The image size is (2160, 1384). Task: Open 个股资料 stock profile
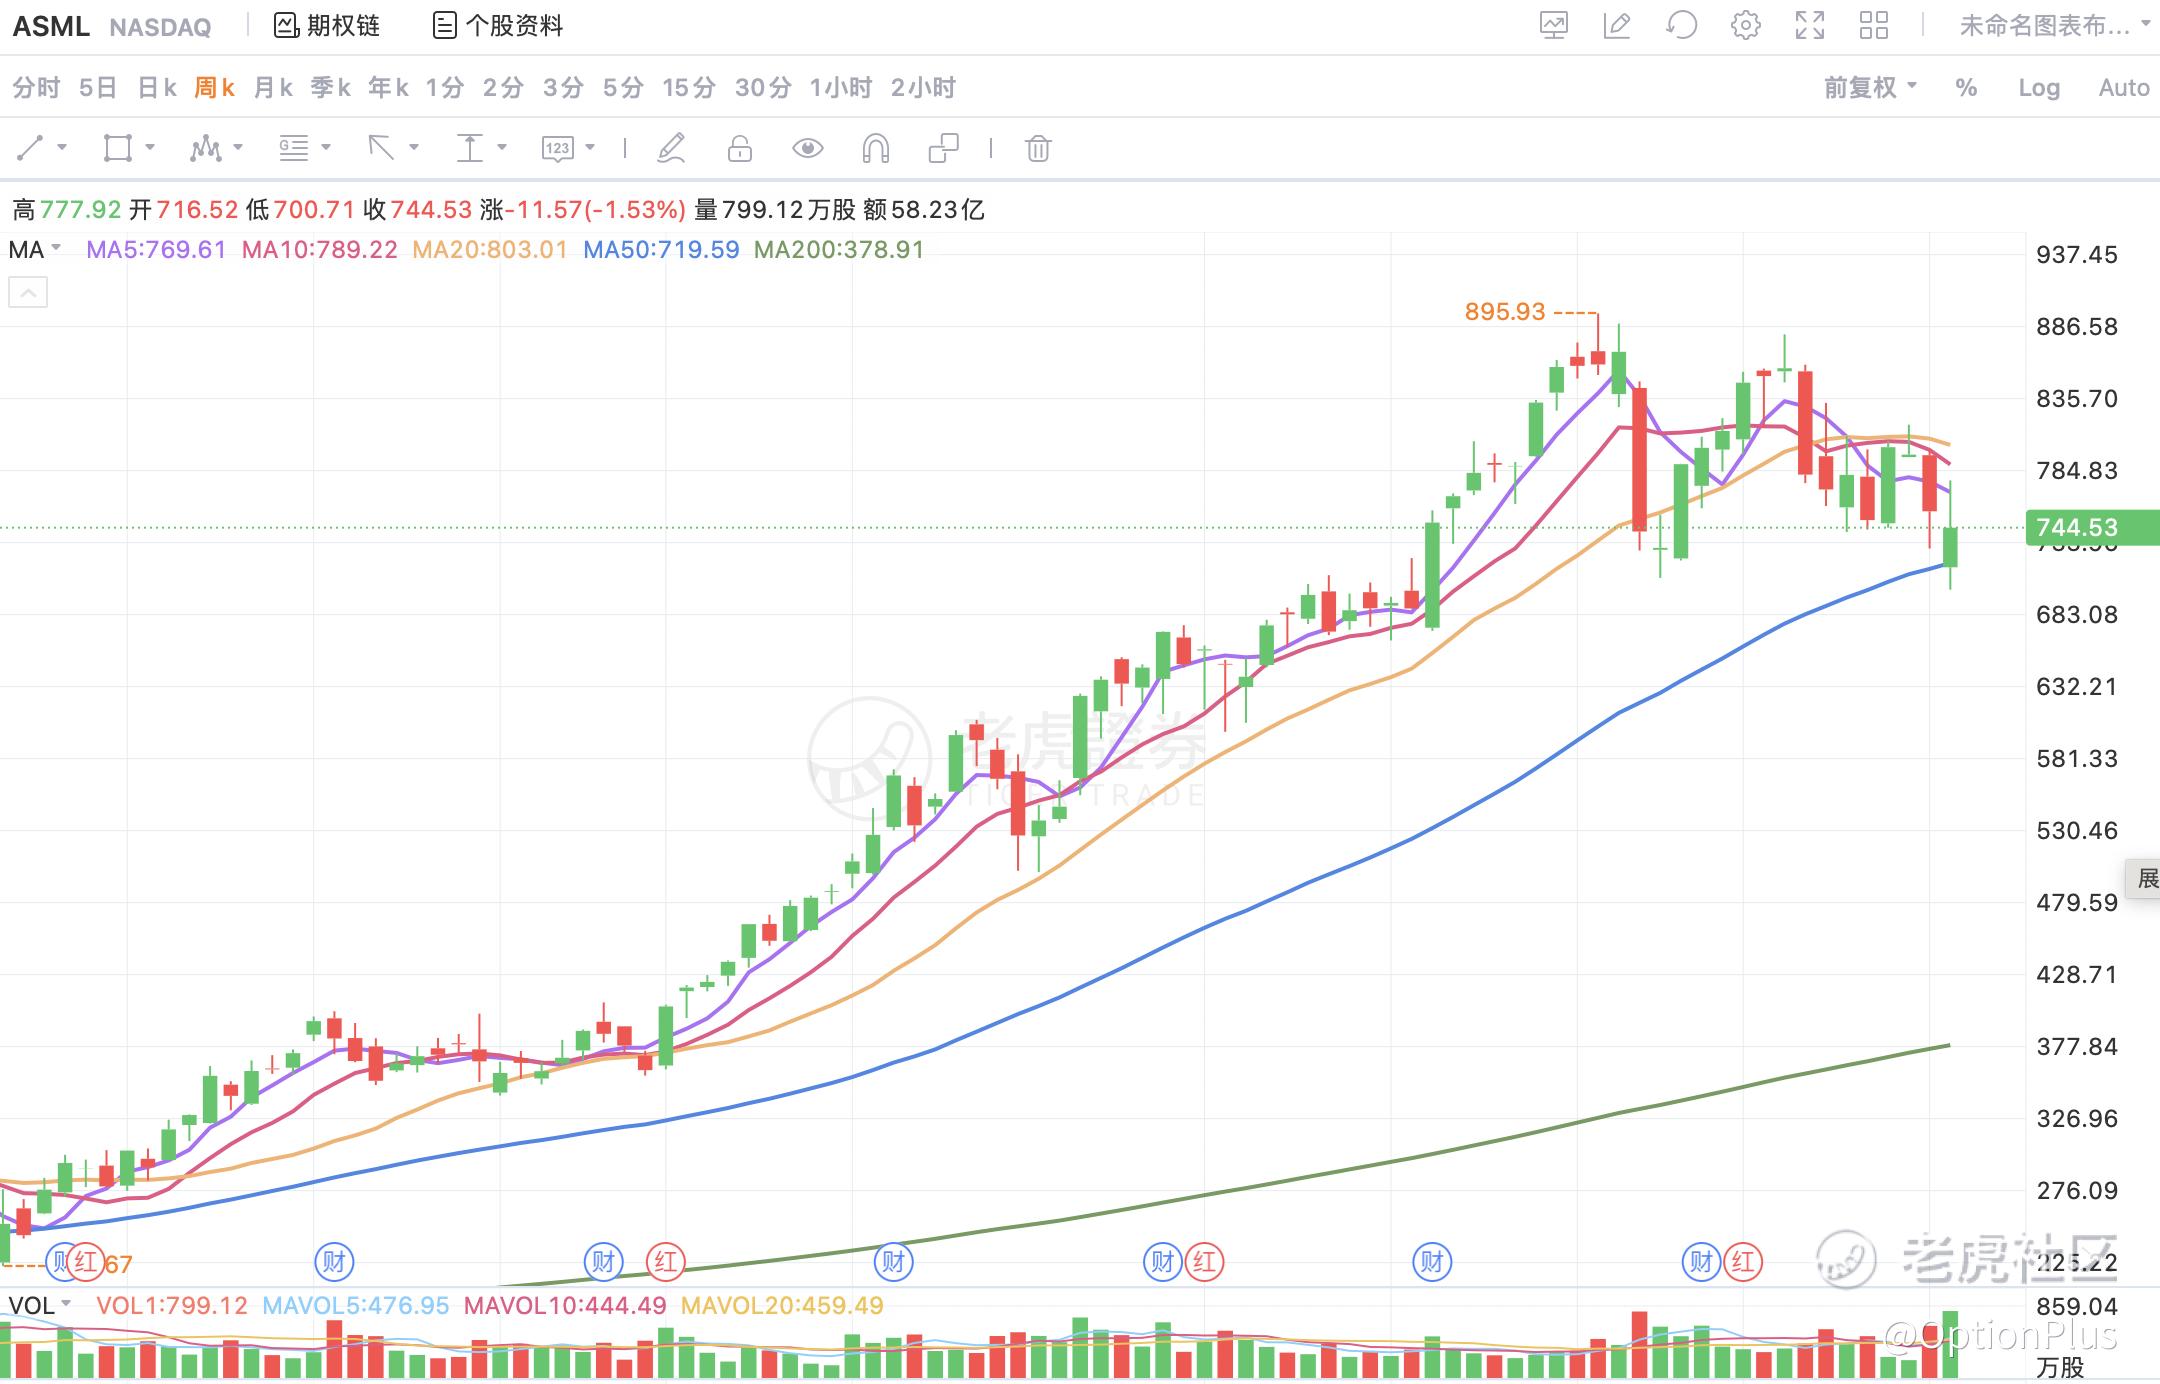pyautogui.click(x=498, y=26)
